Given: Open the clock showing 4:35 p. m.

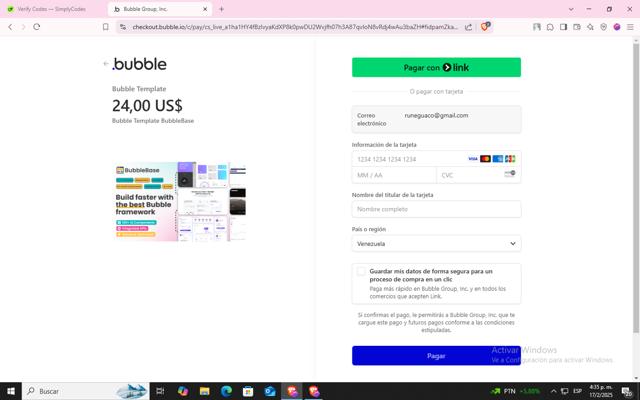Looking at the screenshot, I should [x=601, y=391].
